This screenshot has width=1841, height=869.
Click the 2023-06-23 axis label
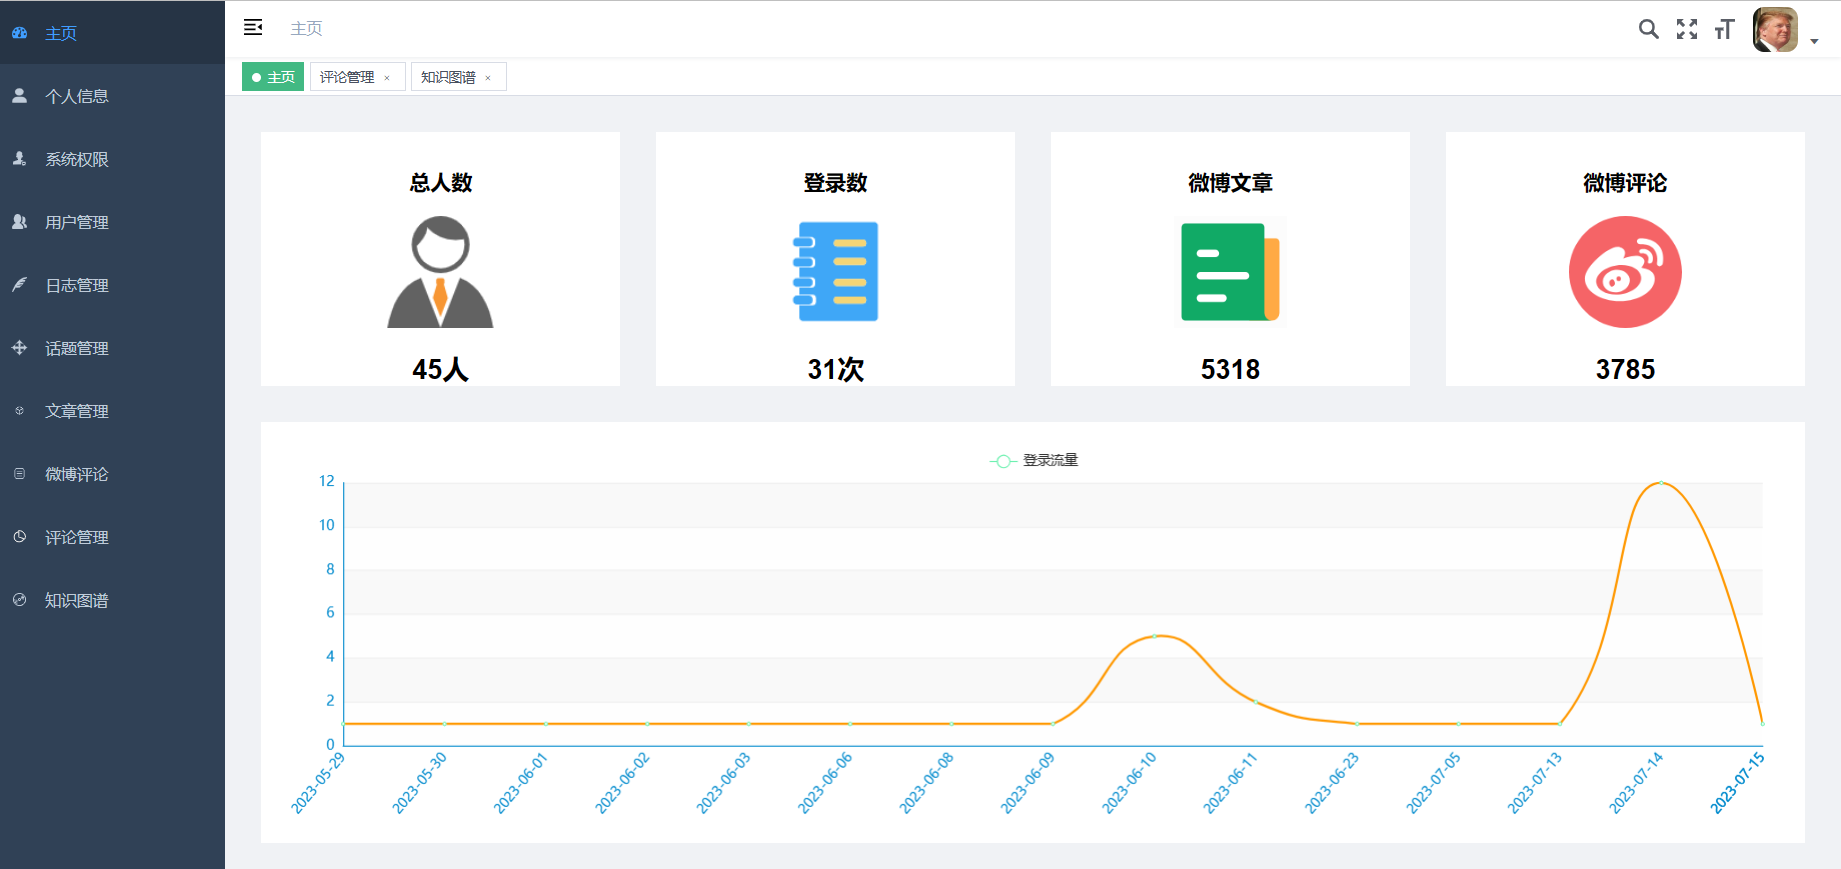[1332, 783]
